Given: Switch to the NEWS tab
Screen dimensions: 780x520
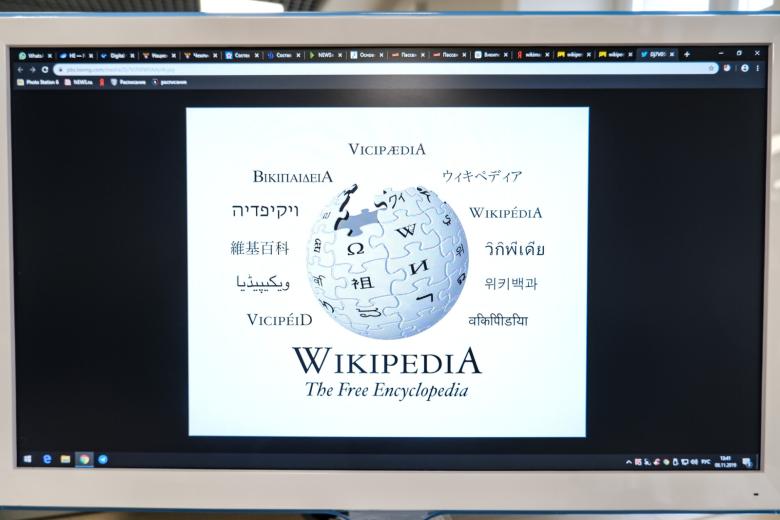Looking at the screenshot, I should click(x=324, y=55).
